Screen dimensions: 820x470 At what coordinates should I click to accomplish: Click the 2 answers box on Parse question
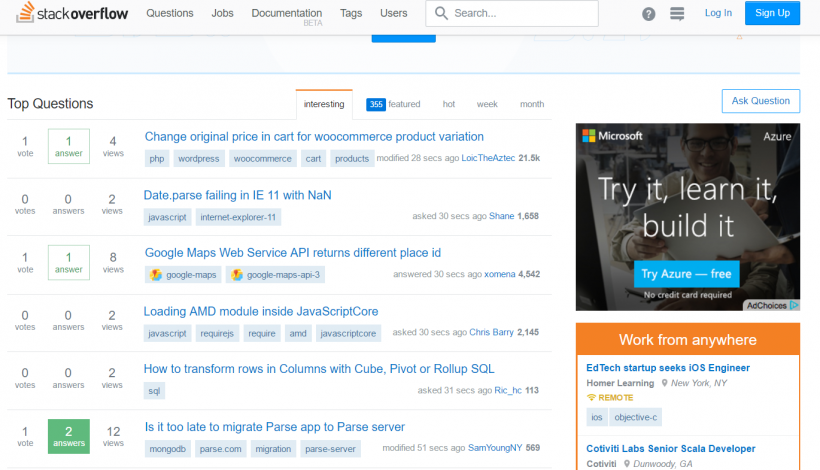point(69,436)
